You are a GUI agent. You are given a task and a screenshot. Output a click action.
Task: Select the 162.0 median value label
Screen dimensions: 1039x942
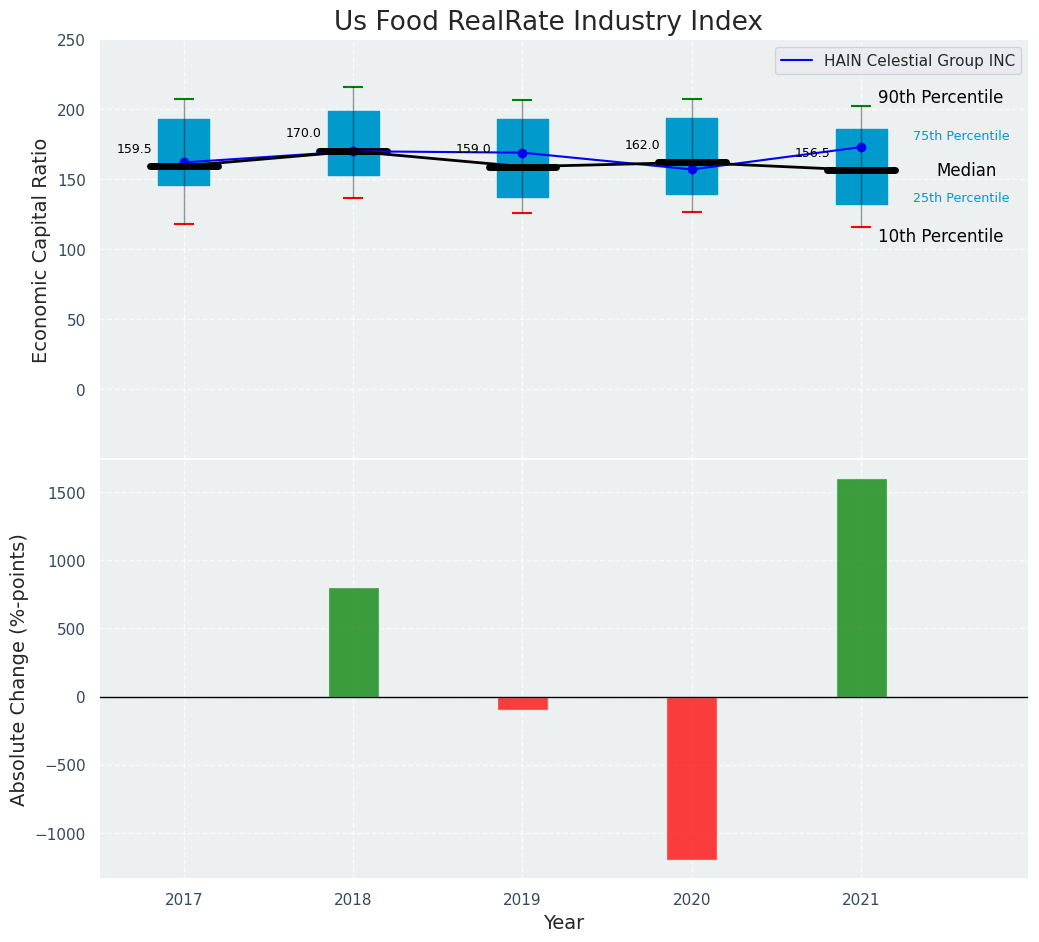(x=642, y=145)
